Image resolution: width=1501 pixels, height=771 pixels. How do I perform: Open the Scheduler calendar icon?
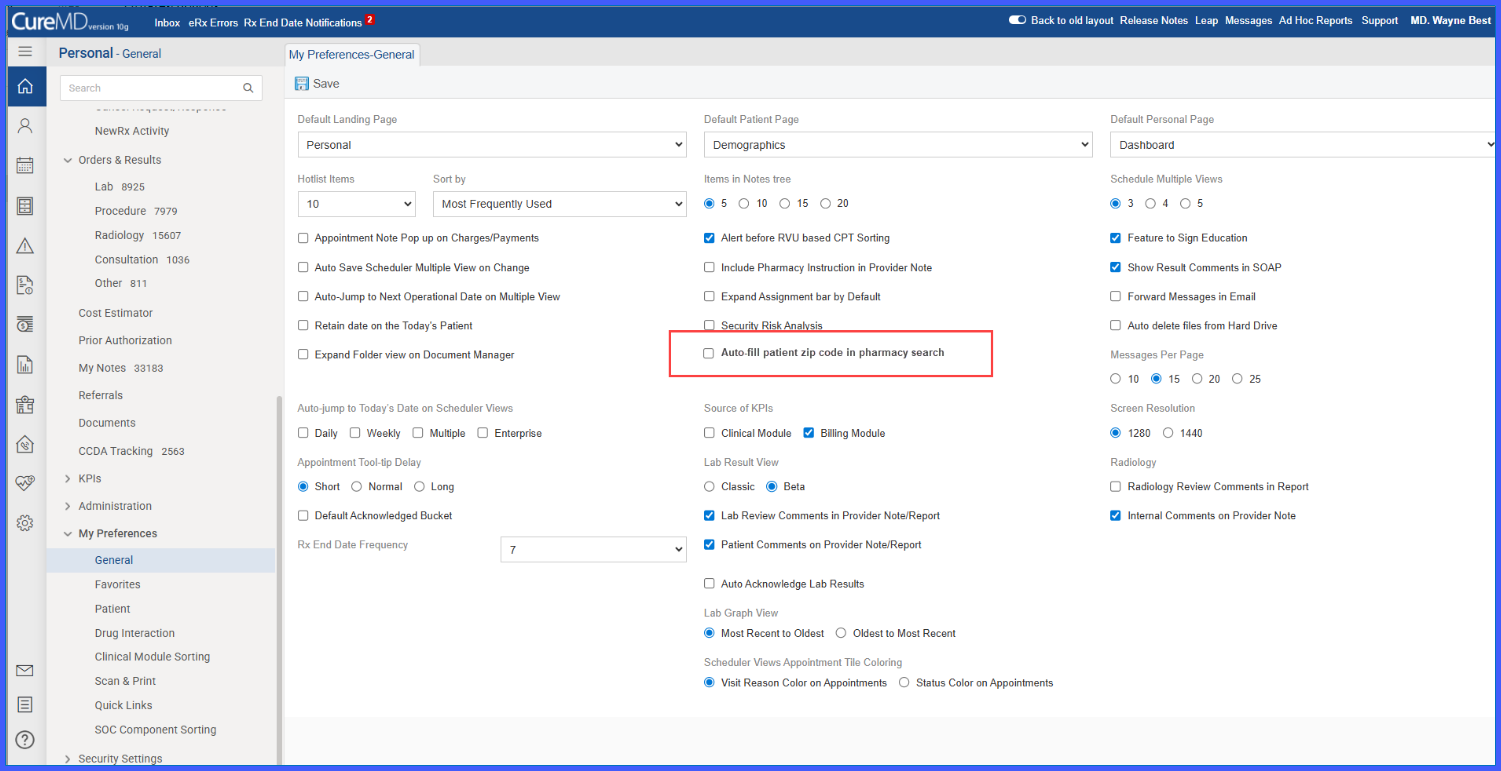(x=25, y=166)
